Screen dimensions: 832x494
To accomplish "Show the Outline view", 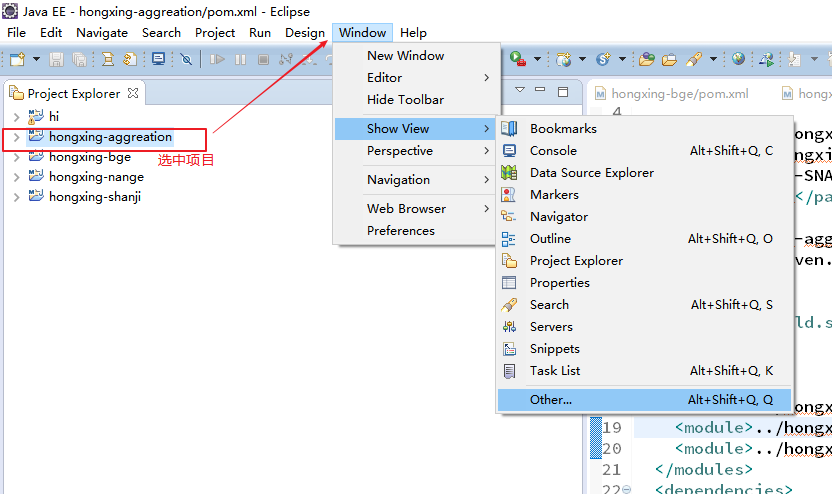I will pyautogui.click(x=644, y=239).
